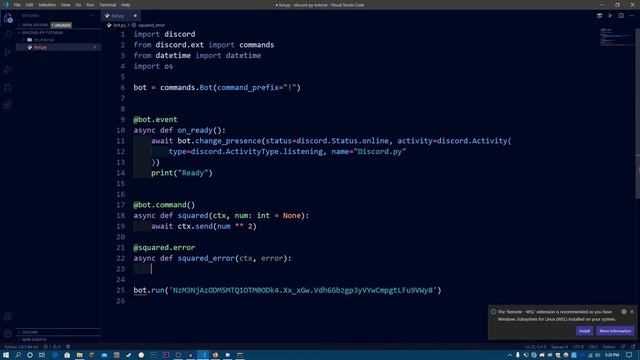Open notifications bell in status bar
The width and height of the screenshot is (640, 360).
(x=633, y=347)
